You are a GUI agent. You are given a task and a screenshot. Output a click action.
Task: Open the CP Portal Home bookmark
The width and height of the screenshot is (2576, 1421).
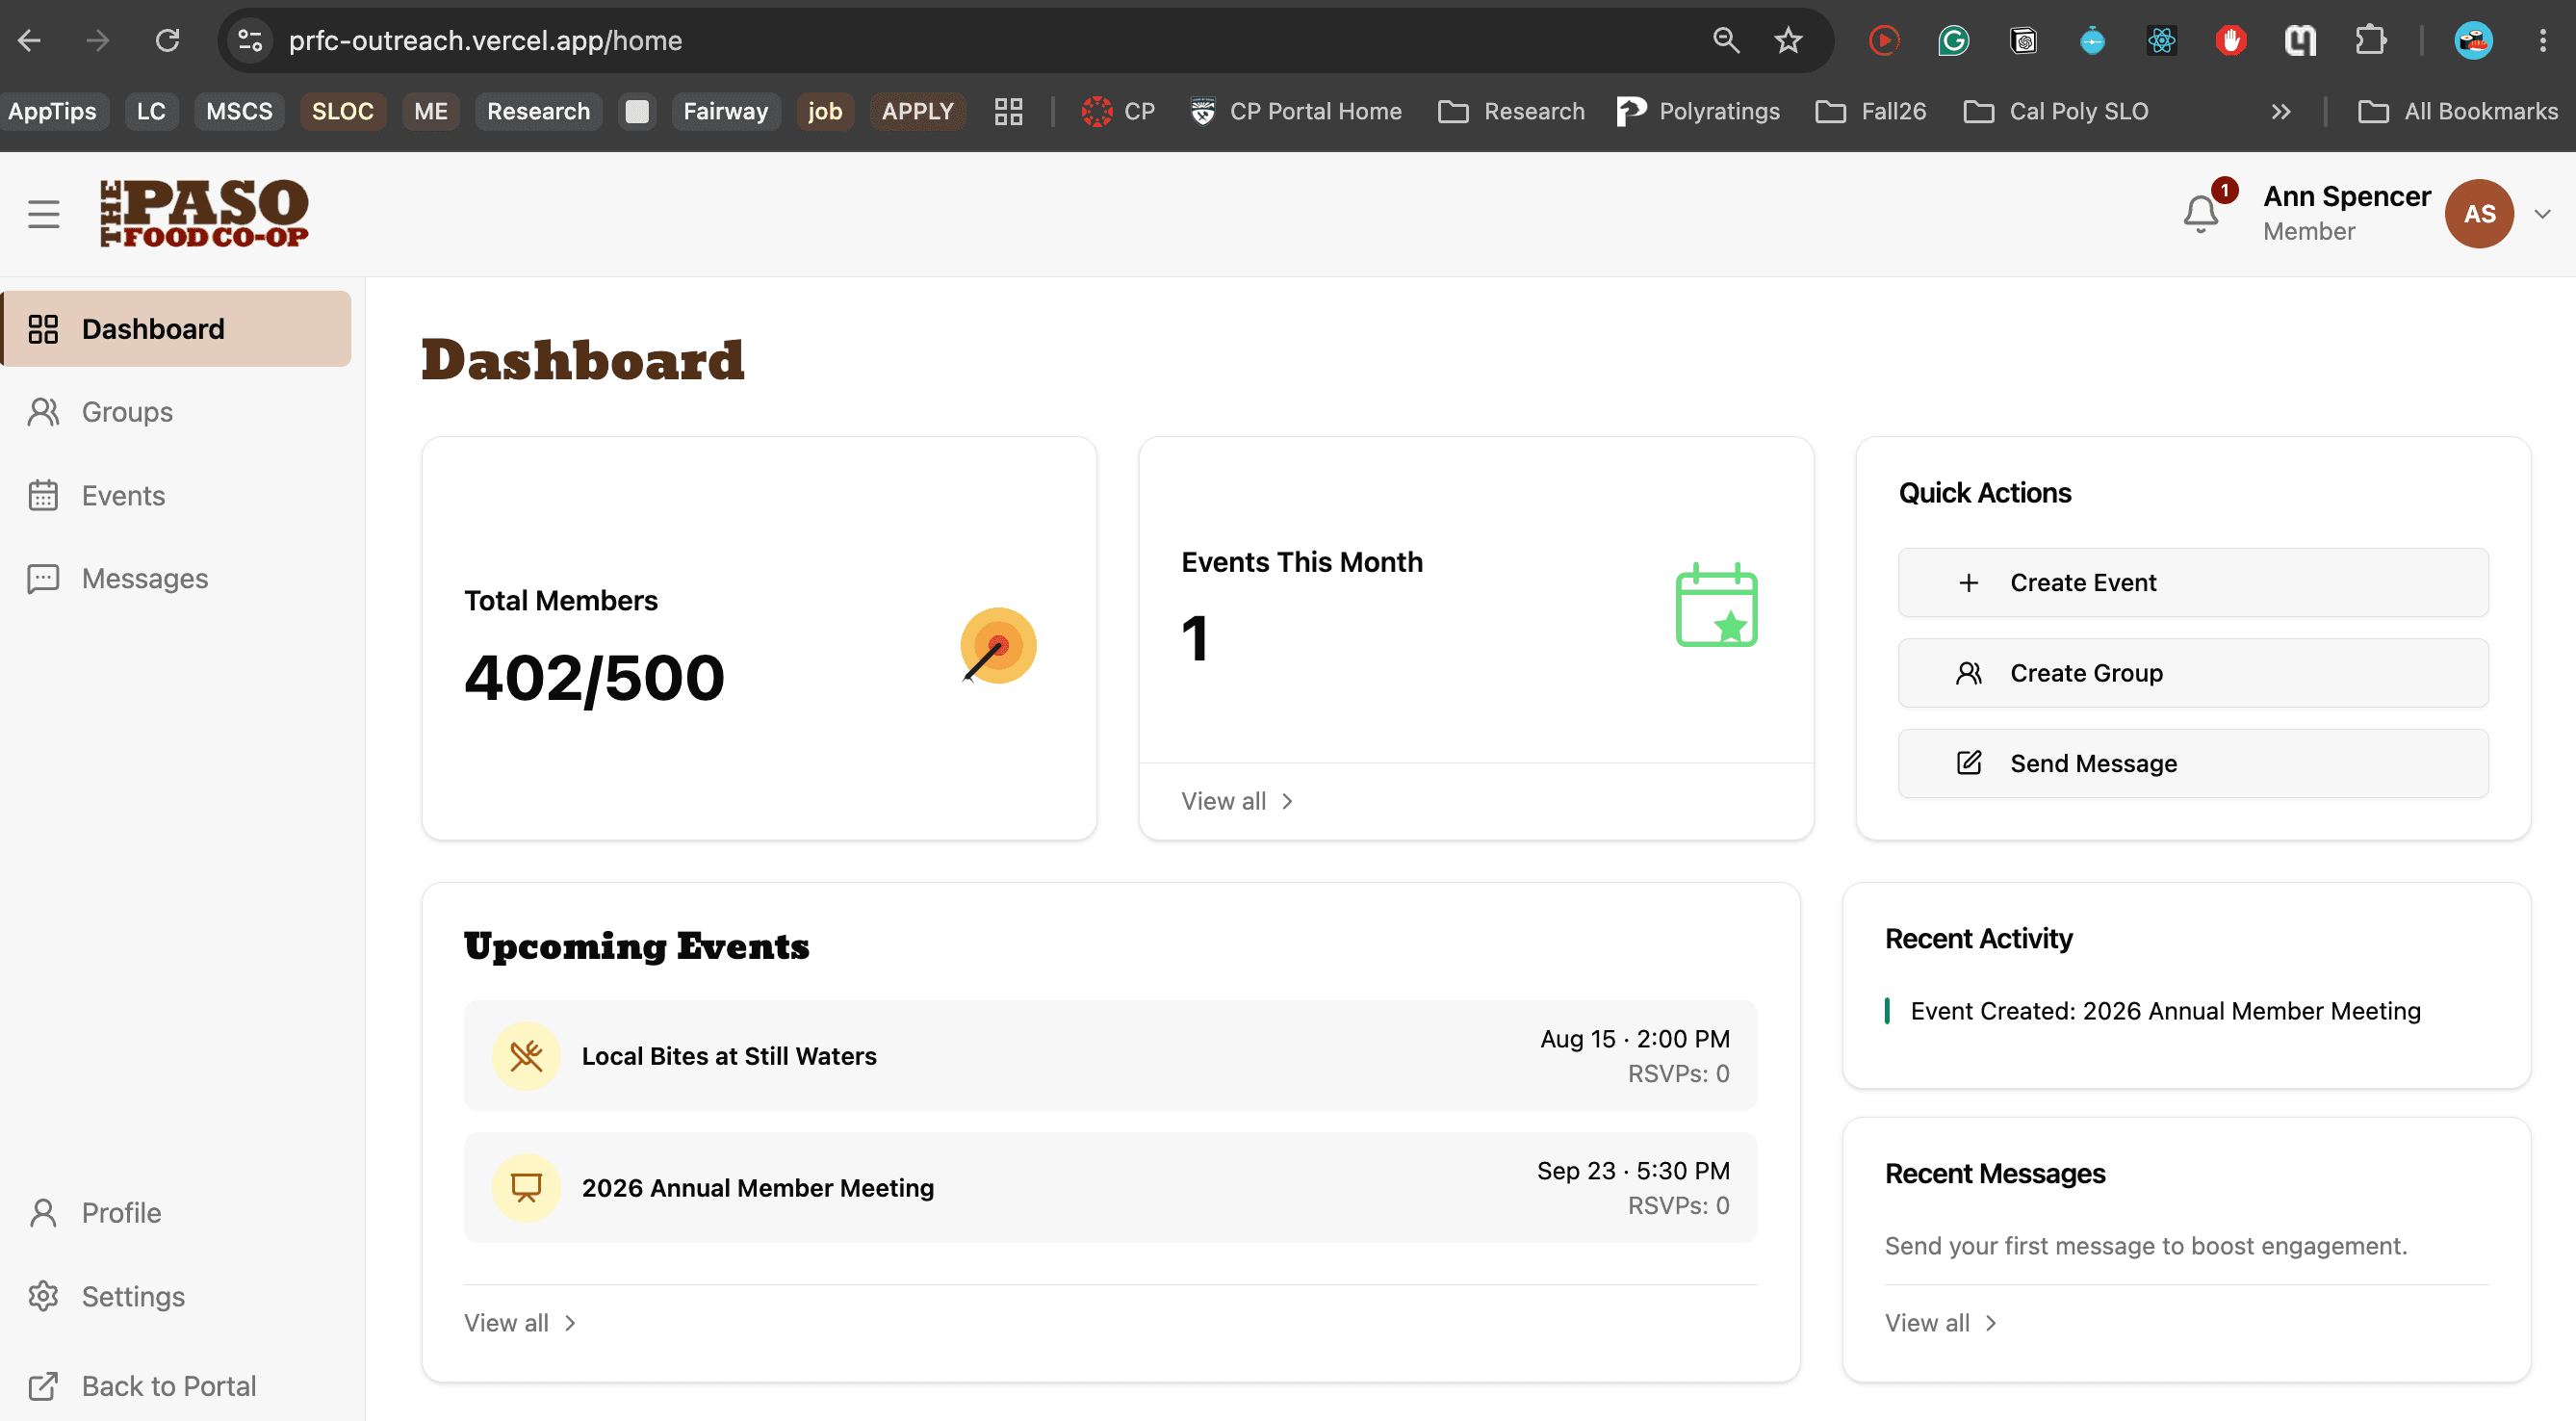(1296, 111)
